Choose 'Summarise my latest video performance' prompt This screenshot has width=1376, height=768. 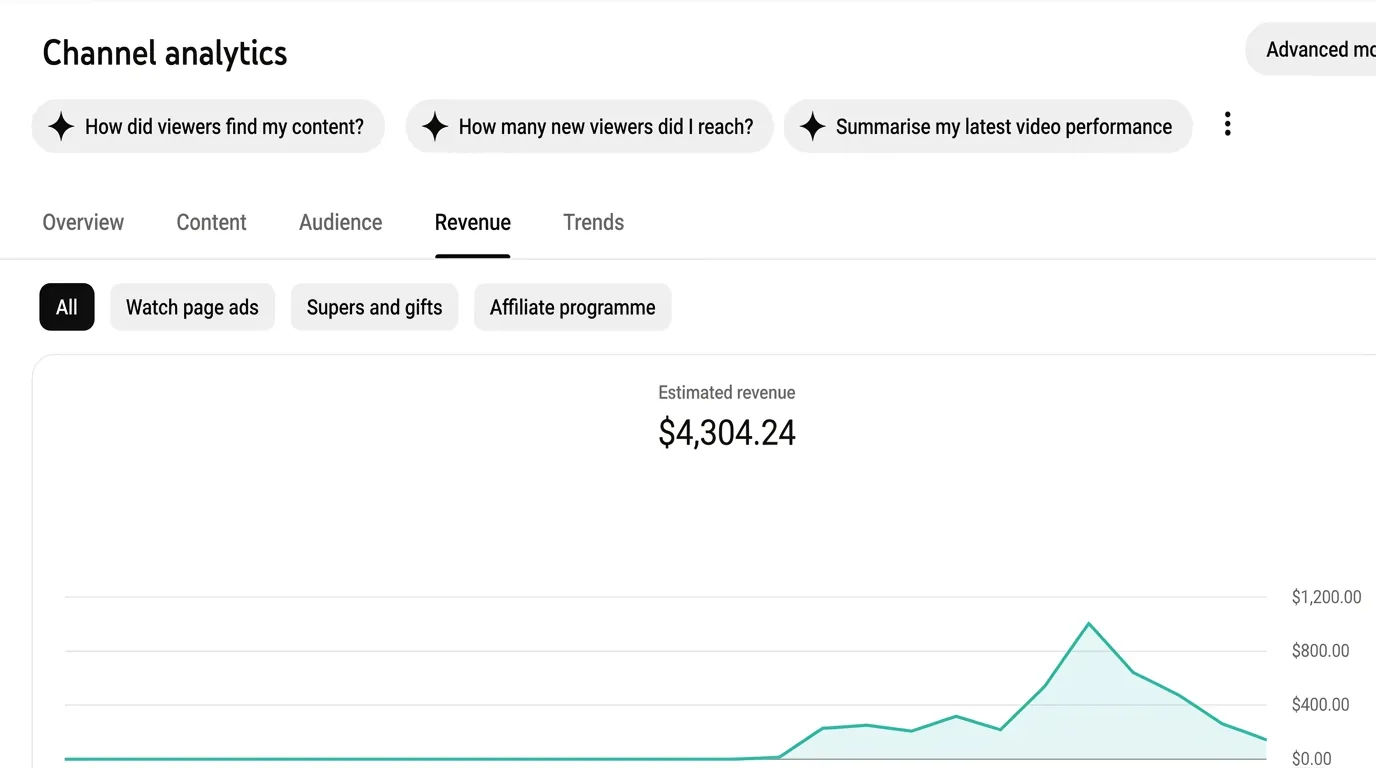[x=988, y=126]
